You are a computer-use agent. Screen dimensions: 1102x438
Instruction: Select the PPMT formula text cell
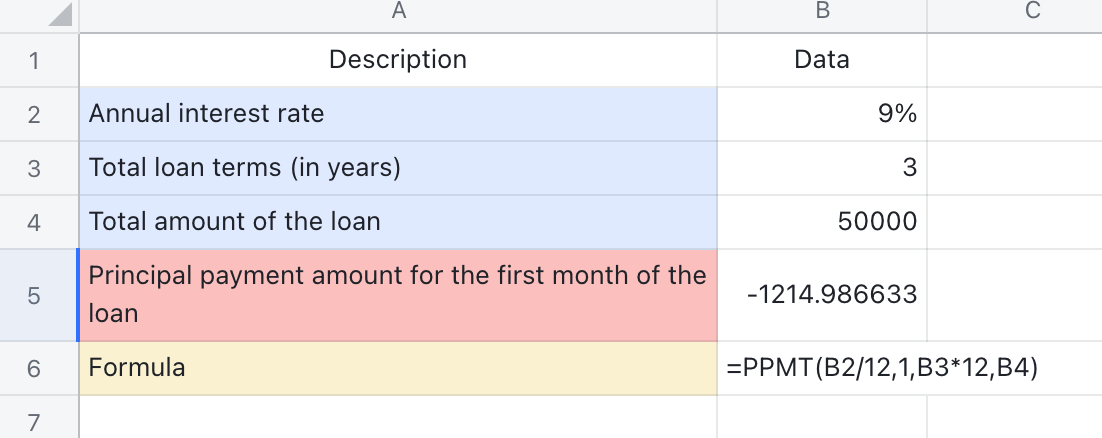click(822, 368)
